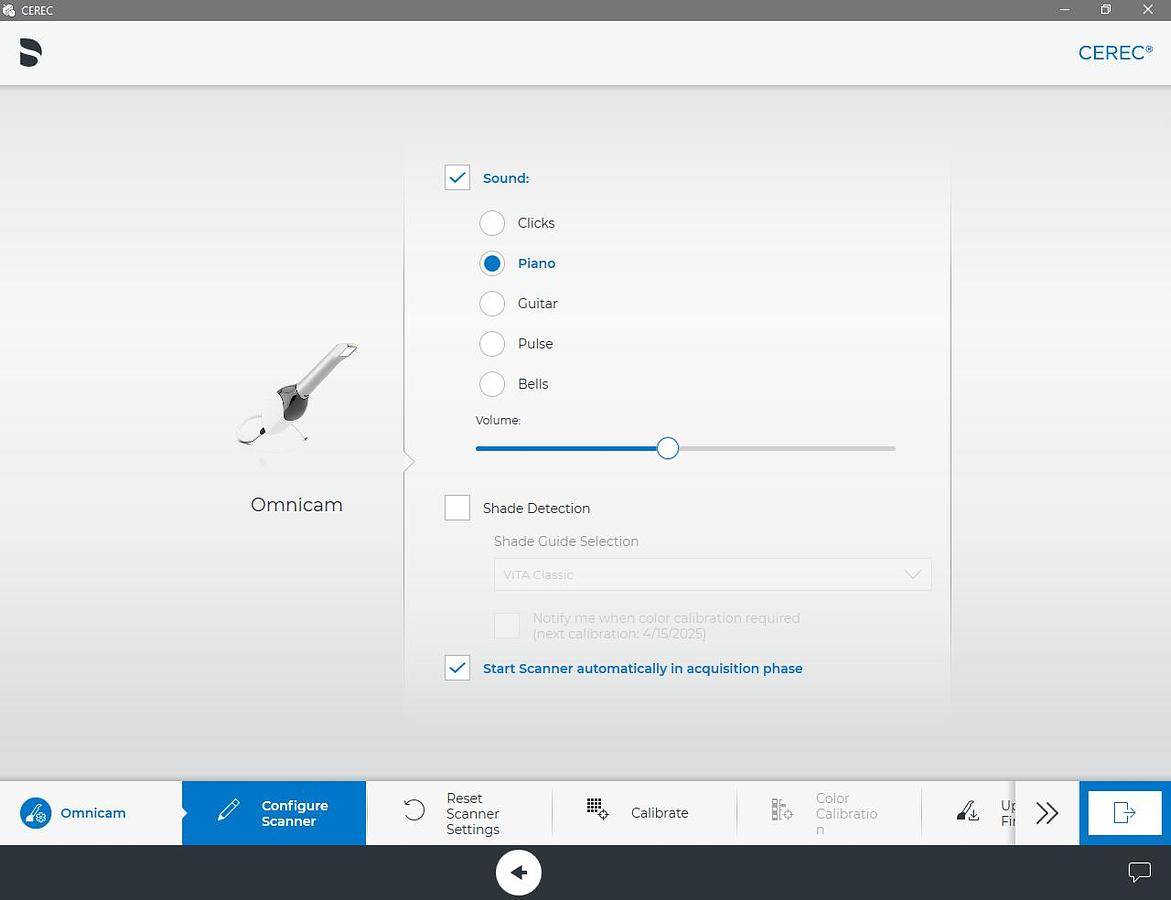Open the Calibrate grid icon

tap(597, 810)
